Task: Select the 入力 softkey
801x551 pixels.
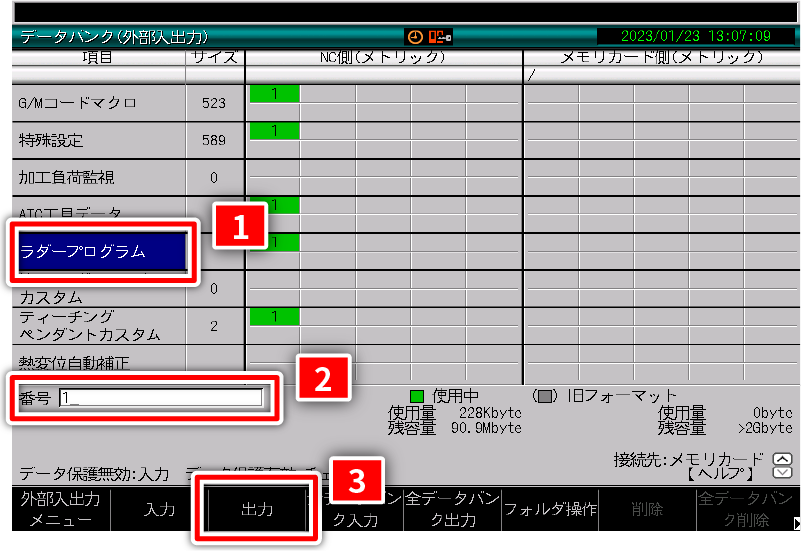Action: (x=159, y=509)
